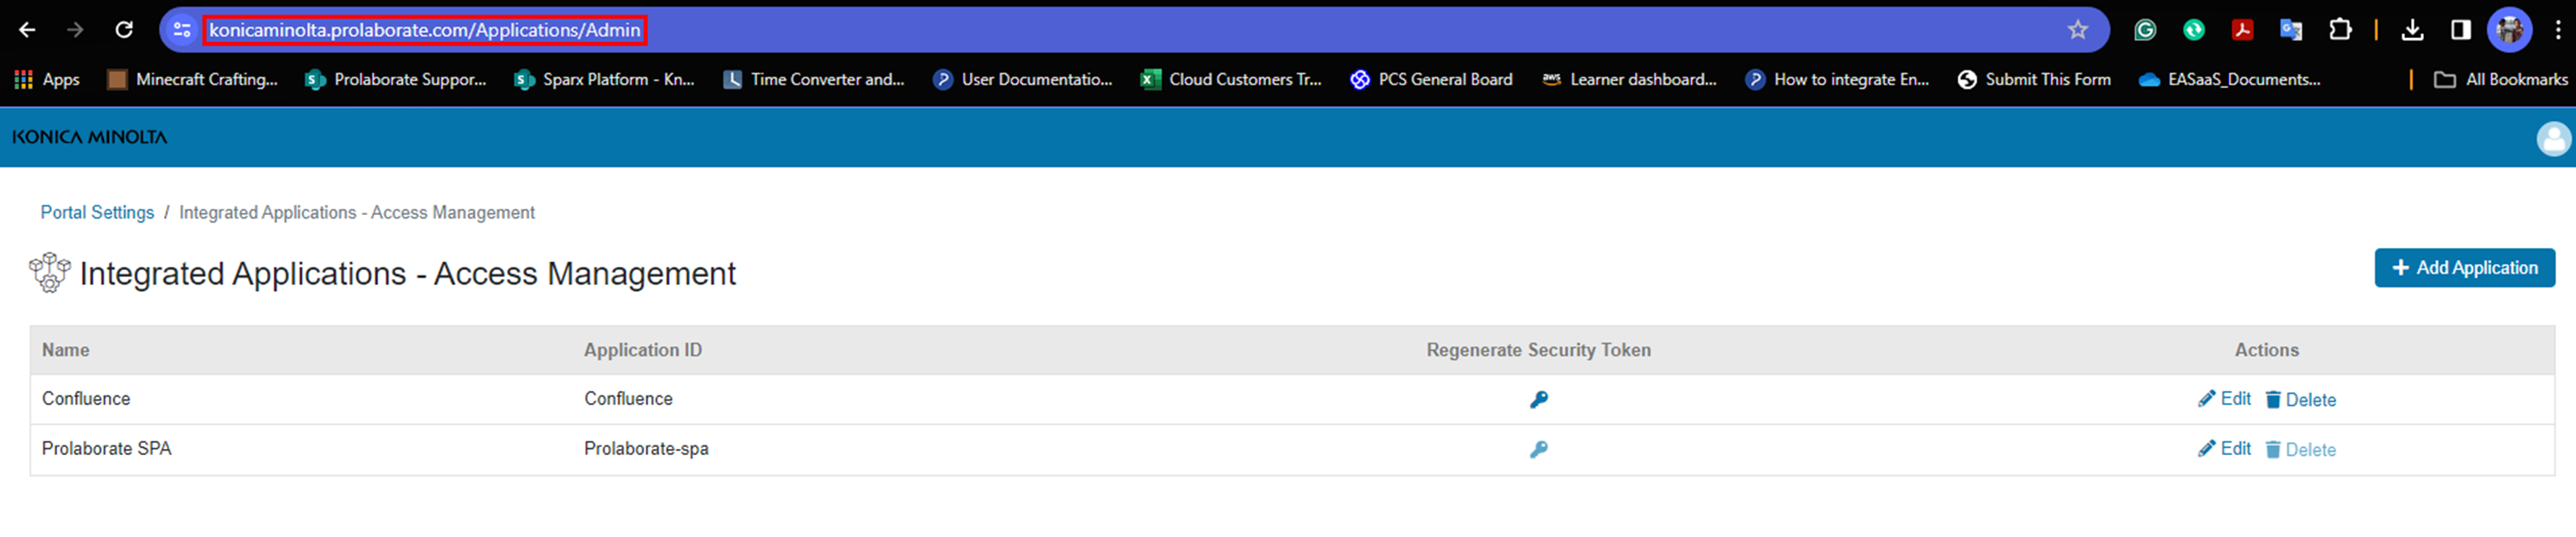Open Sparx Platform bookmark
2576x537 pixels.
point(604,79)
